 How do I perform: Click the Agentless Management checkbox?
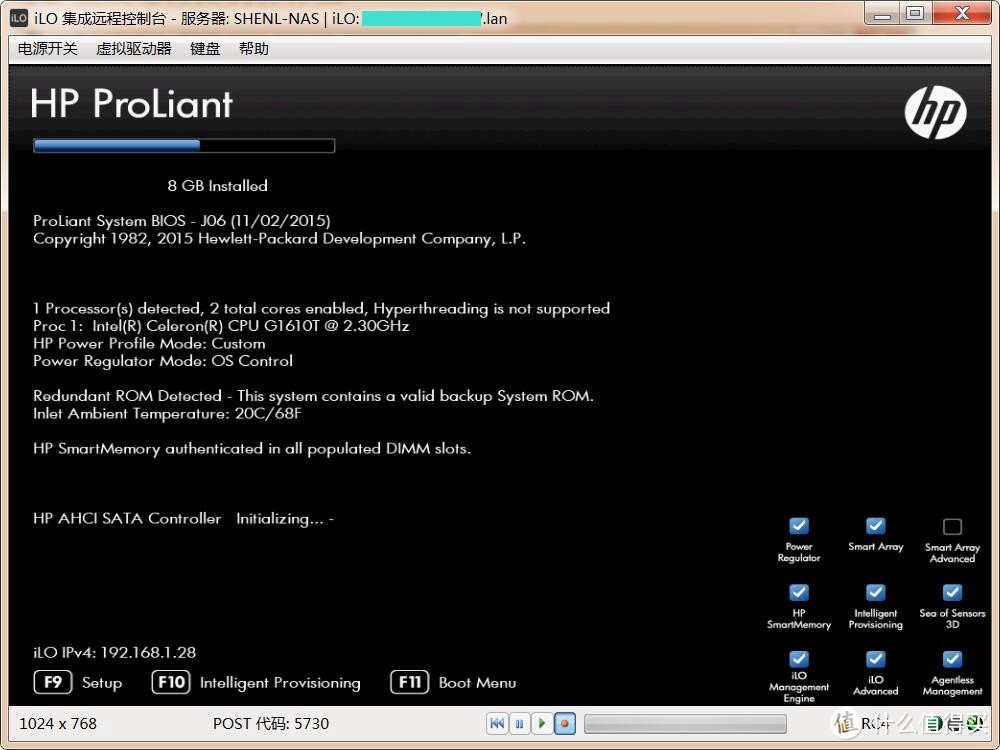click(952, 658)
